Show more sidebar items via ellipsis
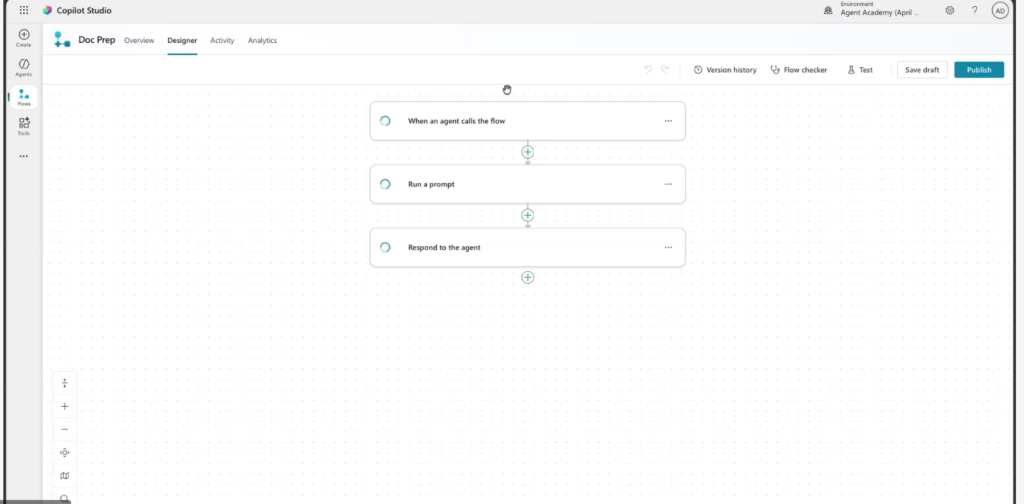 click(x=24, y=156)
